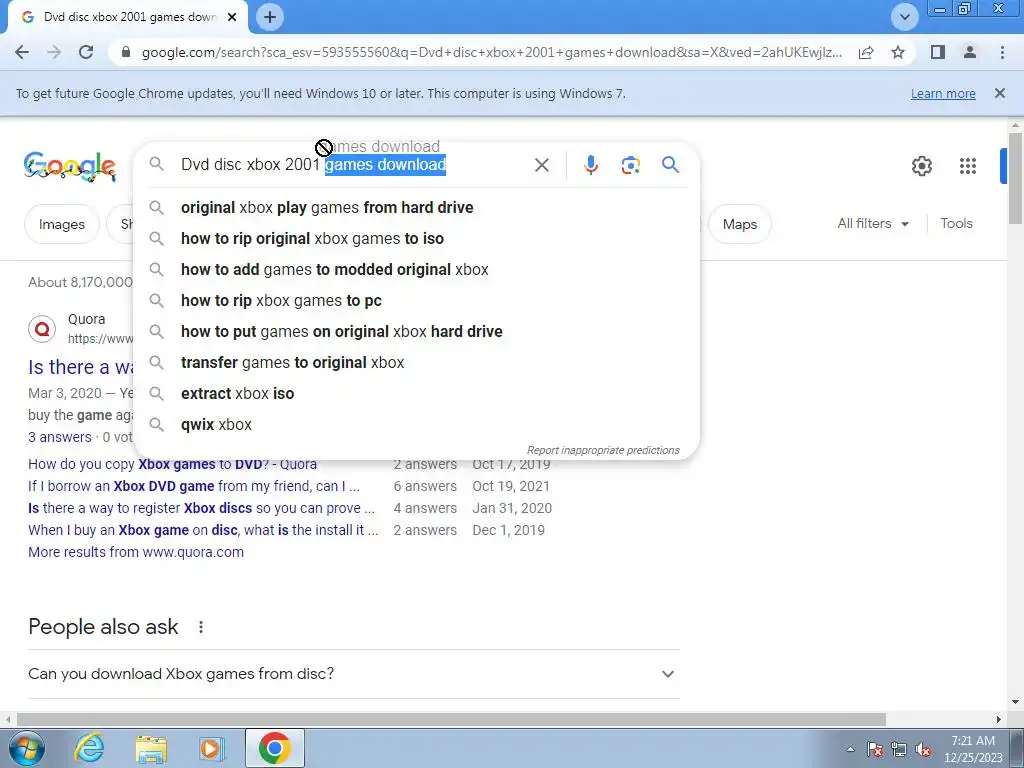This screenshot has width=1024, height=768.
Task: Open the search Tools options
Action: click(956, 223)
